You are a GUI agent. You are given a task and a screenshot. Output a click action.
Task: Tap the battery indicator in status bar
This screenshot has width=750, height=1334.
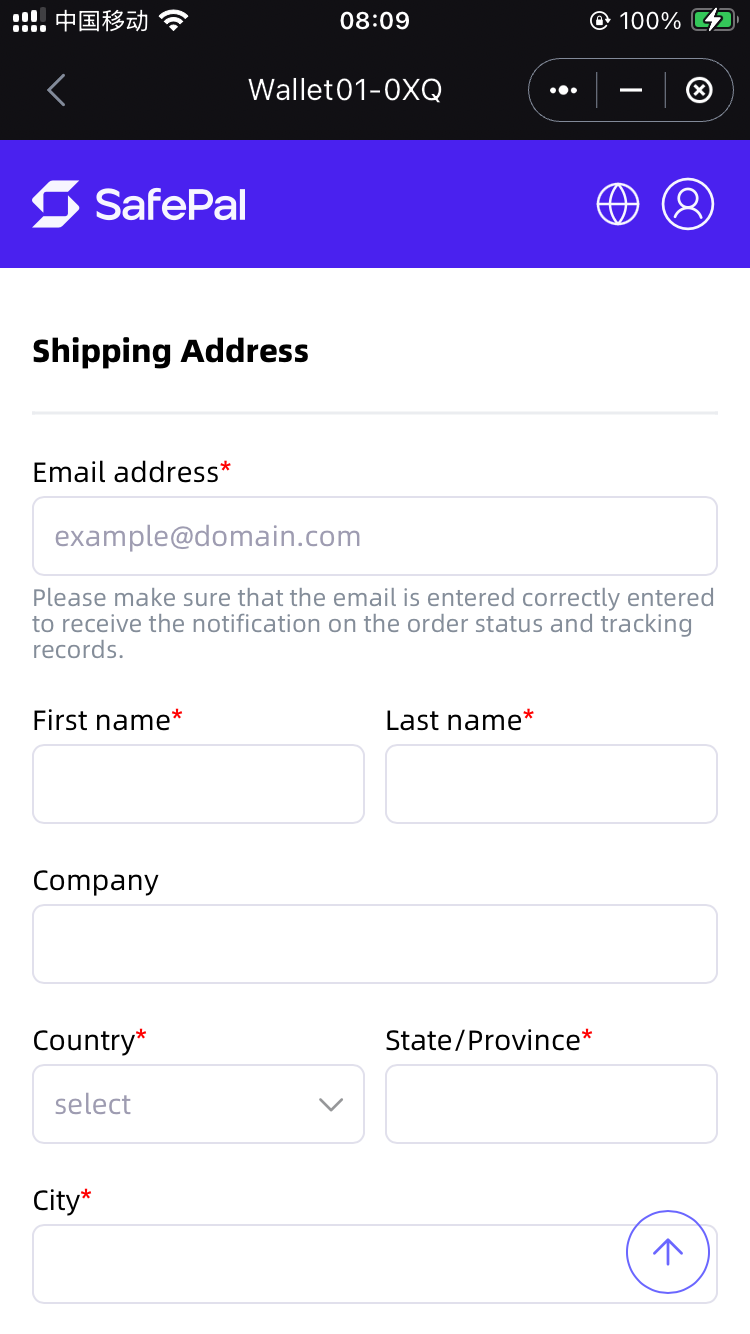point(714,20)
